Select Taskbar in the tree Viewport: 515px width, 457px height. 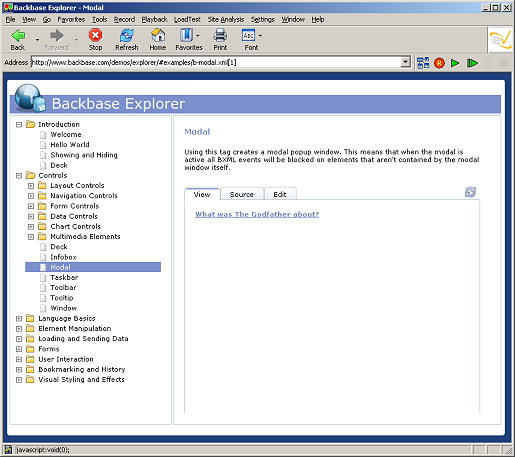(x=64, y=277)
